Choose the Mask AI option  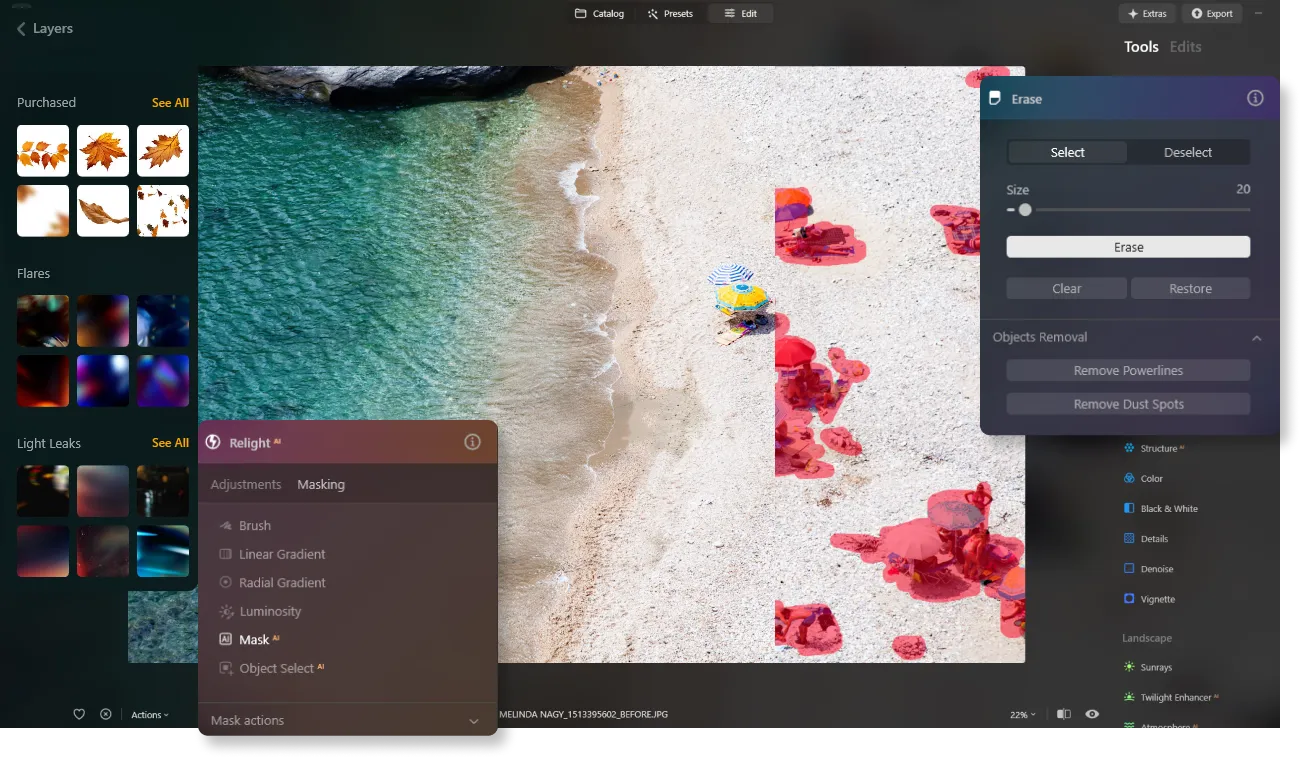click(249, 639)
